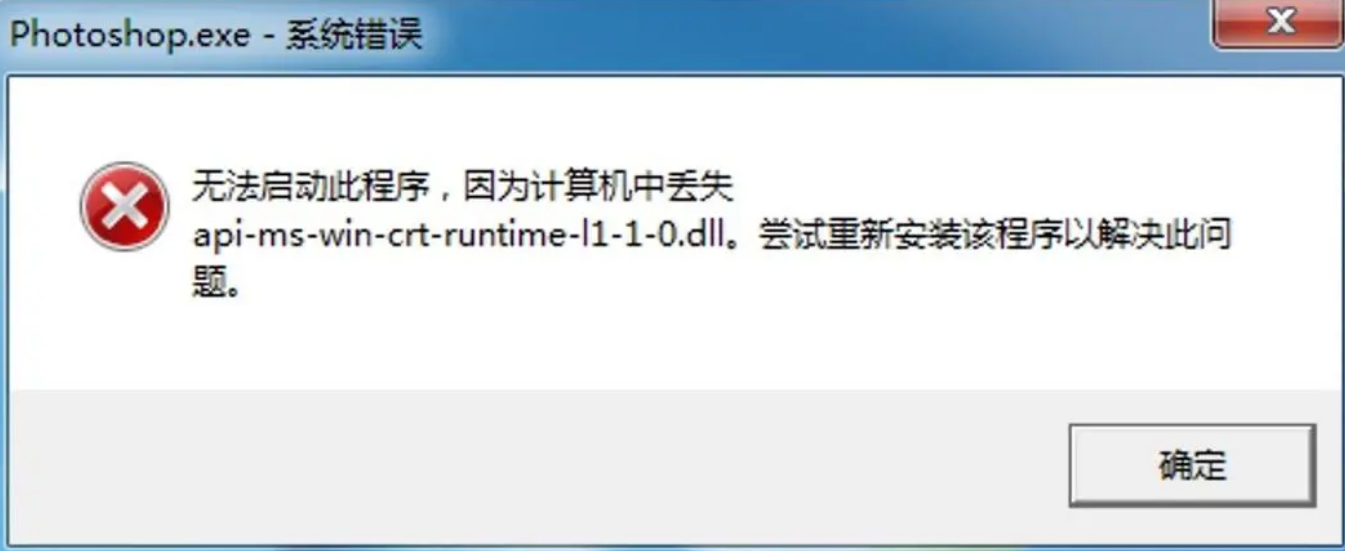Screen dimensions: 1345x551
Task: Click the red error icon
Action: (x=124, y=206)
